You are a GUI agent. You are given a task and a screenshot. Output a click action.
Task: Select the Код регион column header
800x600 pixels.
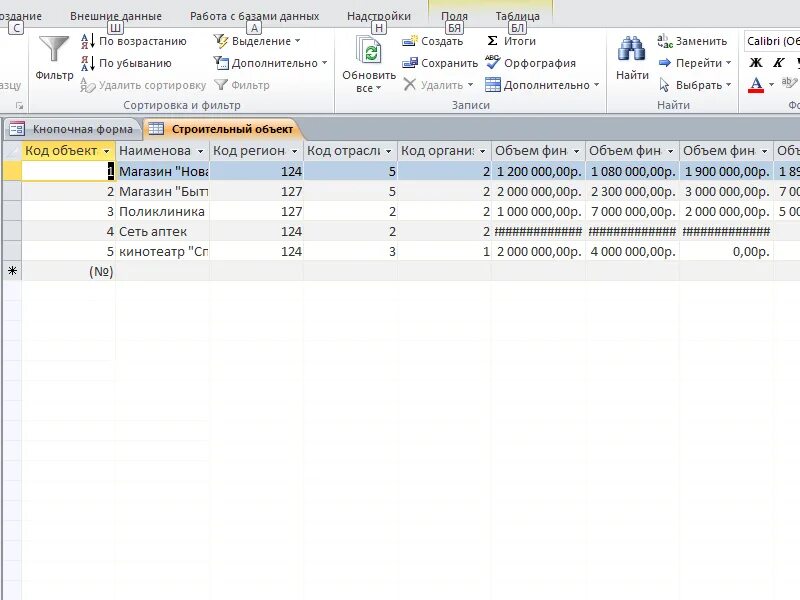click(249, 151)
